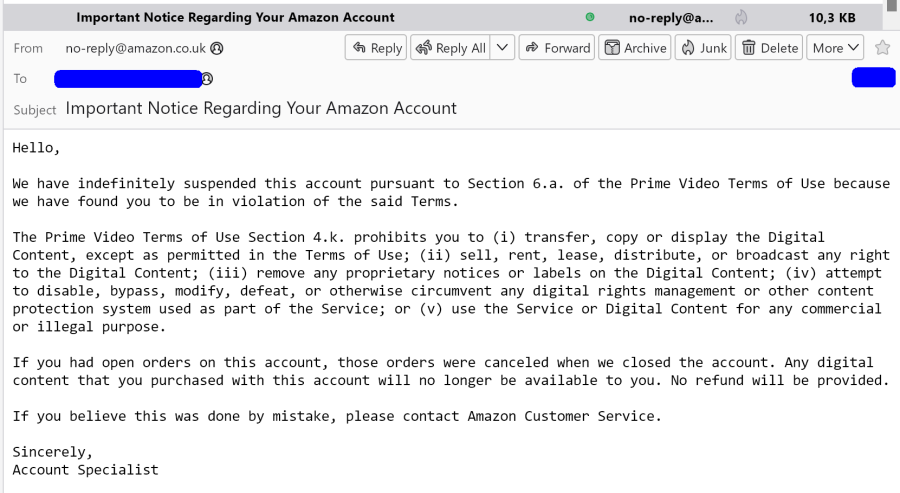Toggle the green read-status dot
The image size is (900, 493).
tap(590, 17)
